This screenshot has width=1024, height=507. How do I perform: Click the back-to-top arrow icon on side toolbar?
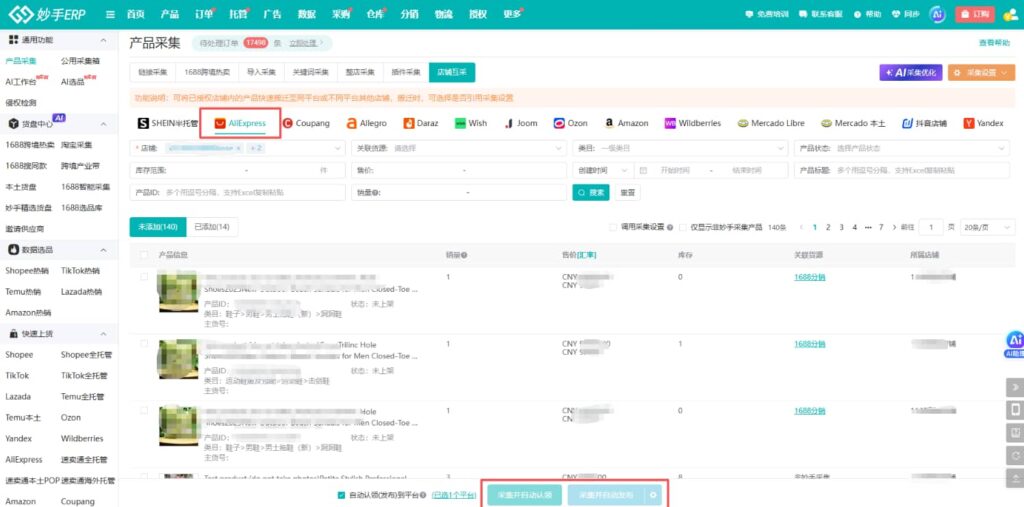pyautogui.click(x=1014, y=478)
